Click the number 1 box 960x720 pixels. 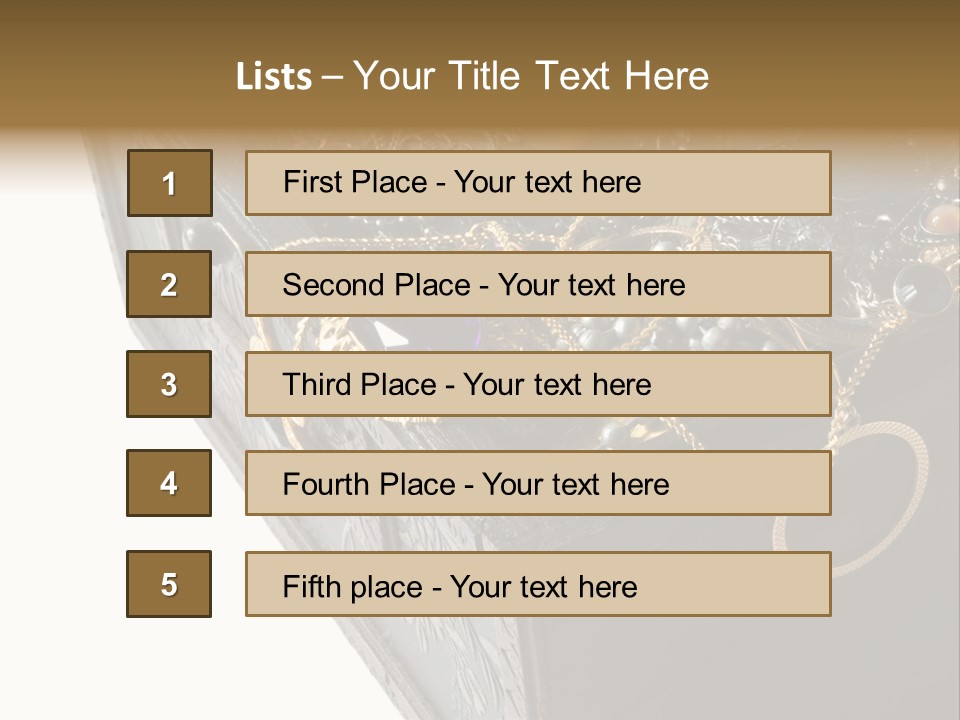point(169,183)
